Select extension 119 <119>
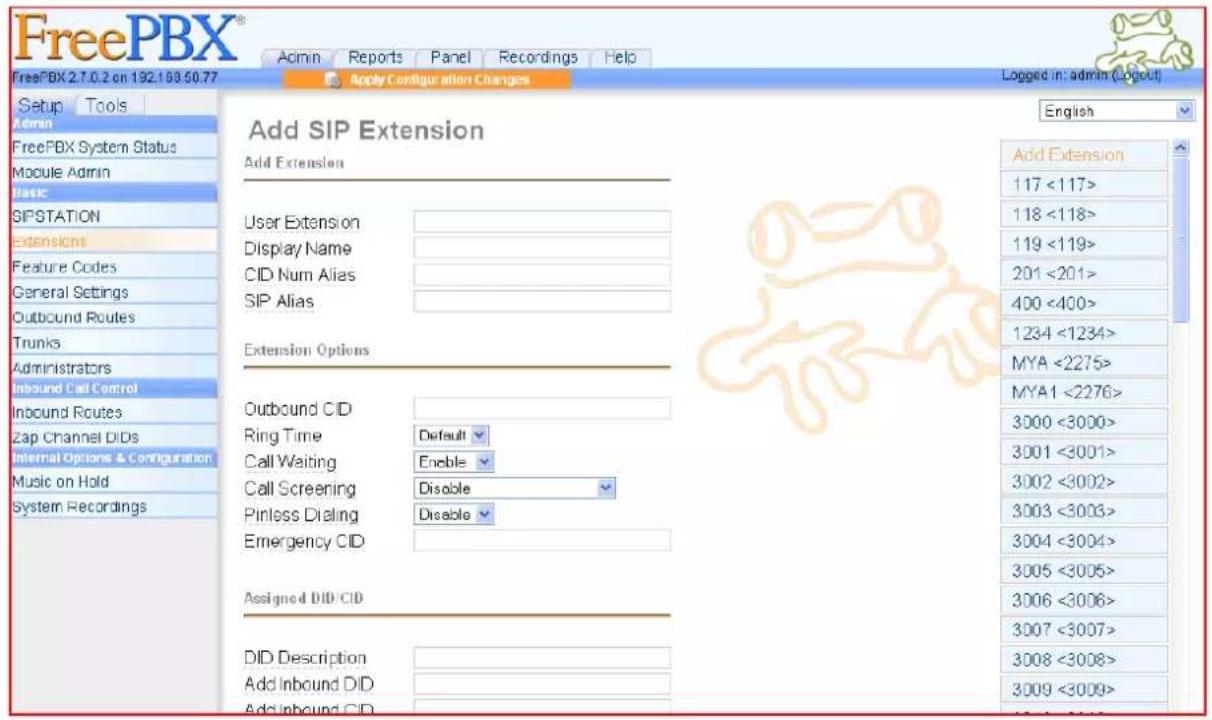This screenshot has height=720, width=1212. (1083, 244)
